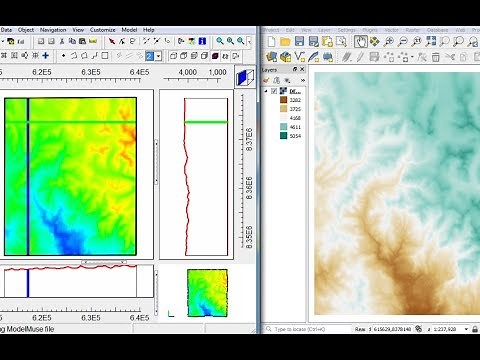The height and width of the screenshot is (360, 480).
Task: Click the small 3D model thumbnail view
Action: [207, 293]
